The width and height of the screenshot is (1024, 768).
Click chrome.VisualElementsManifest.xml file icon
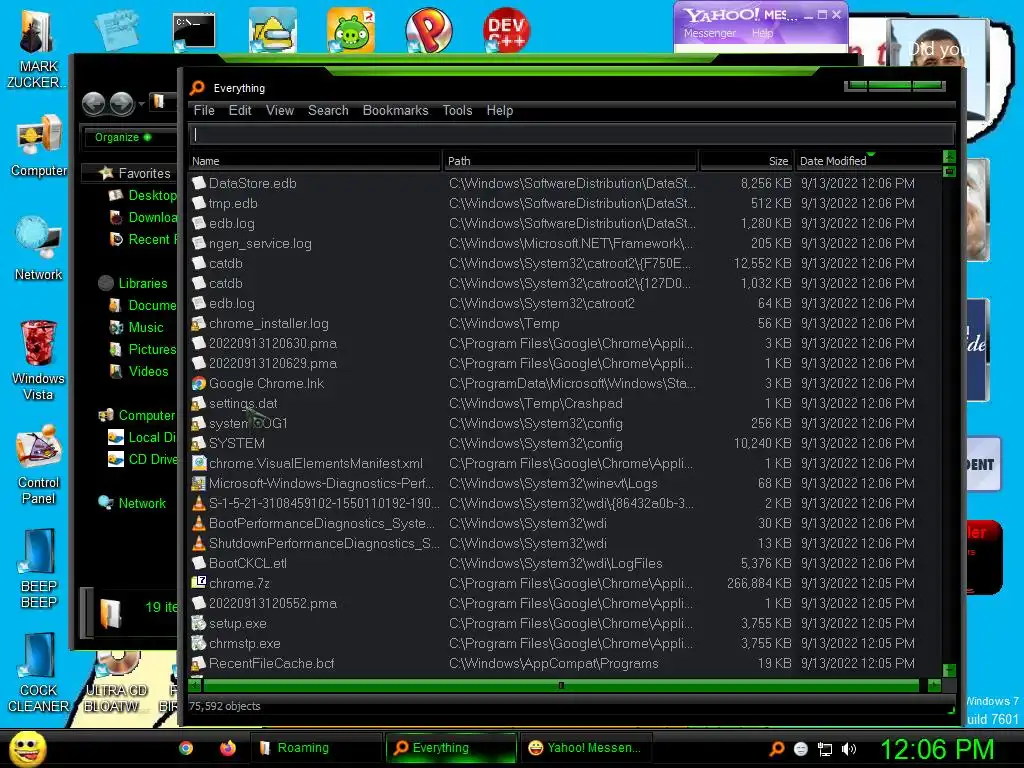[199, 464]
